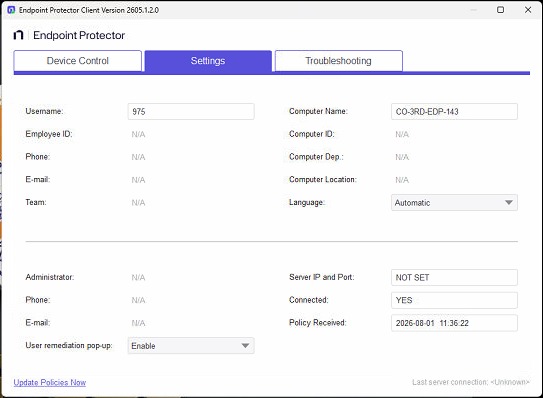Click the Policy Received date field
The image size is (543, 398).
[x=454, y=323]
